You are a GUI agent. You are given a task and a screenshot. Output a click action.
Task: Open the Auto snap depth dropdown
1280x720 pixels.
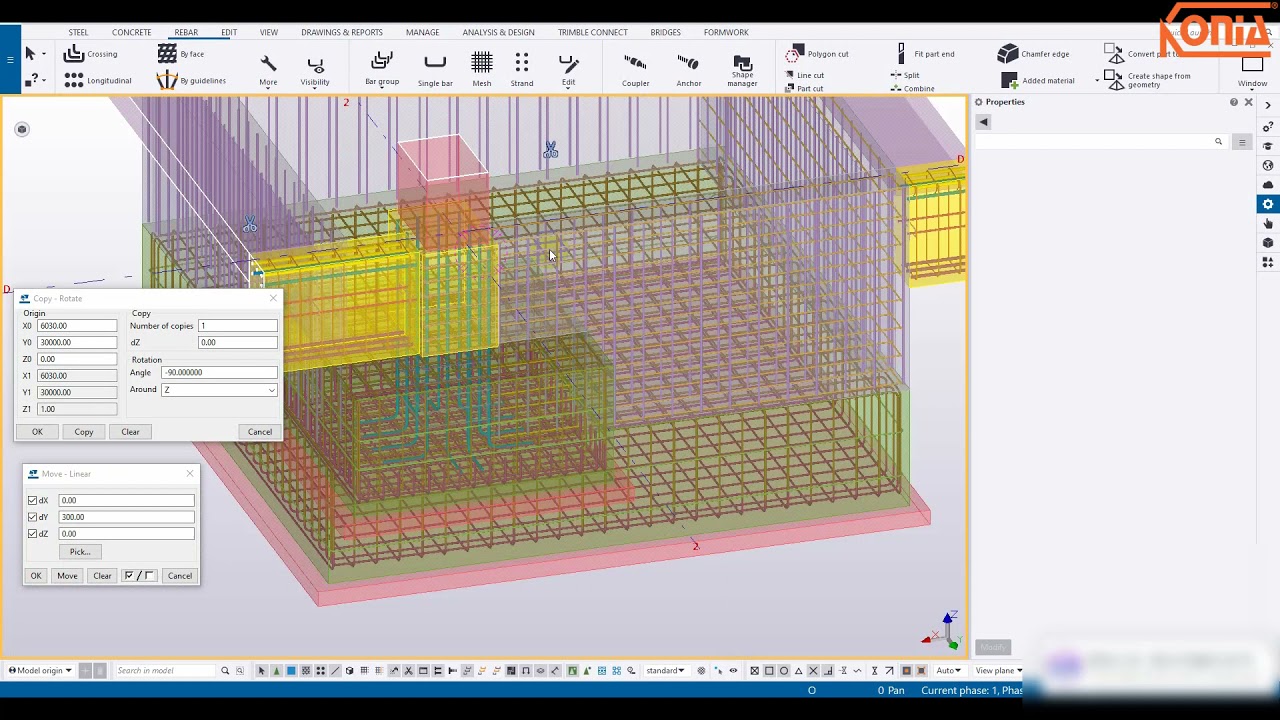pyautogui.click(x=948, y=671)
